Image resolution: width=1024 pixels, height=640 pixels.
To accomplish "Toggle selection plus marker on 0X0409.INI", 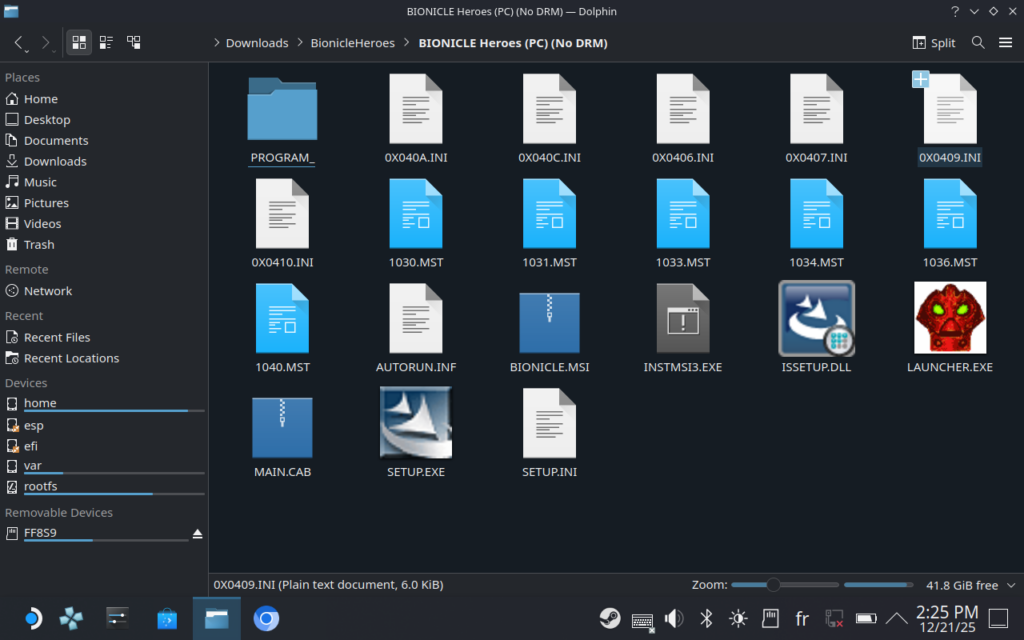I will point(921,80).
